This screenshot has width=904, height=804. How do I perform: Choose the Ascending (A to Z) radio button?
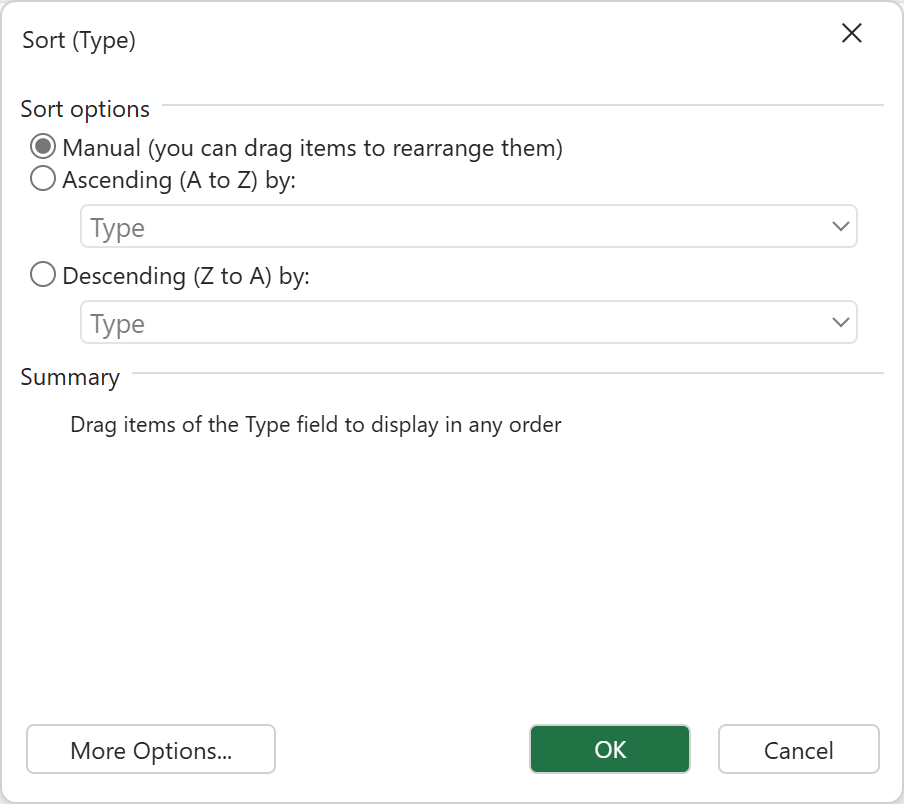[x=43, y=180]
